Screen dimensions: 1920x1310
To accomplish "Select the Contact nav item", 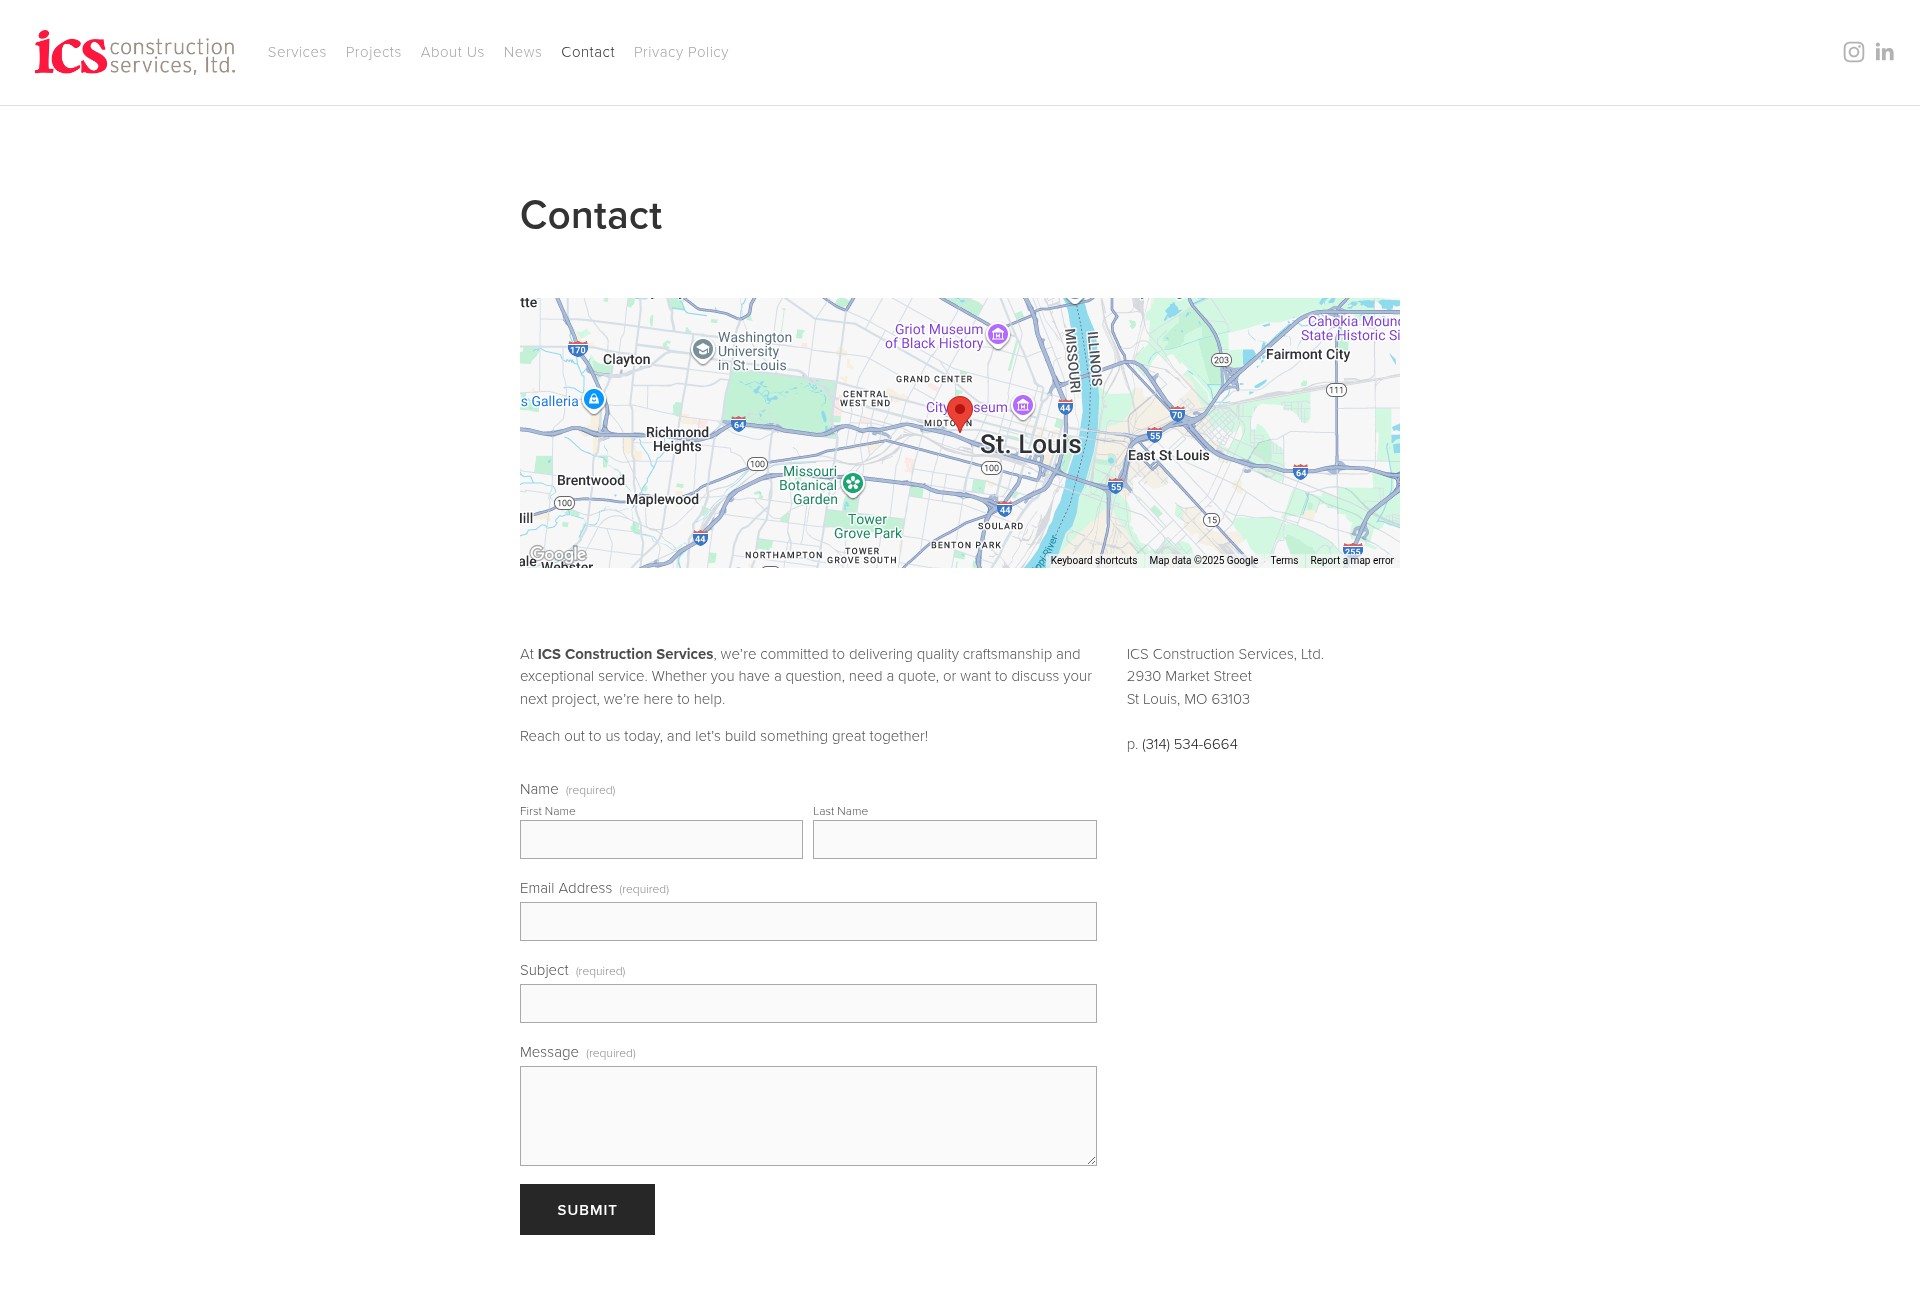I will click(588, 52).
